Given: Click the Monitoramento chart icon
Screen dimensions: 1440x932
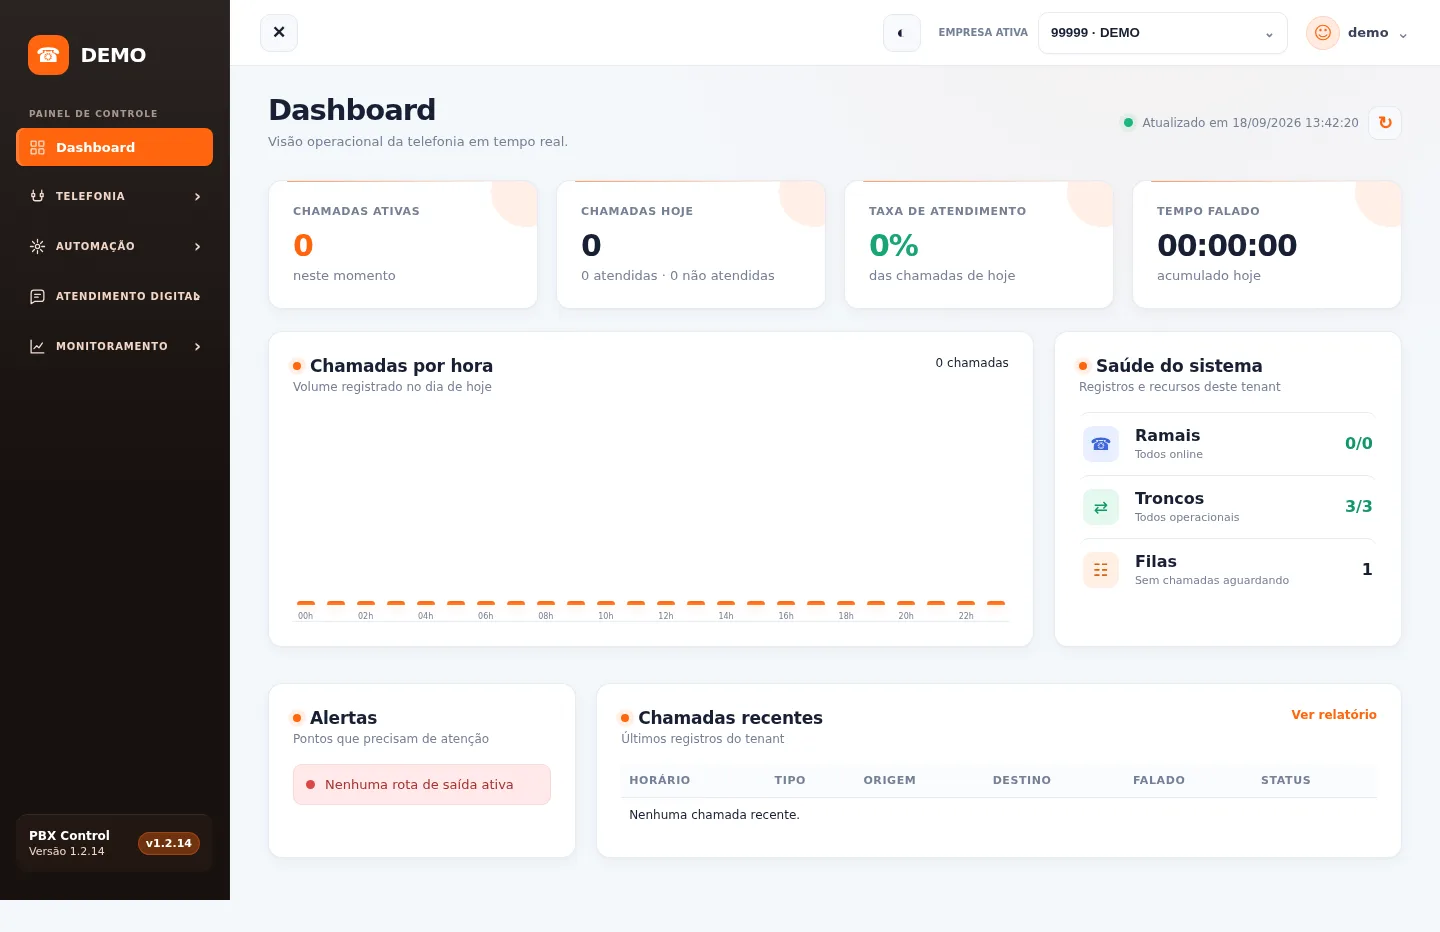Looking at the screenshot, I should point(37,346).
